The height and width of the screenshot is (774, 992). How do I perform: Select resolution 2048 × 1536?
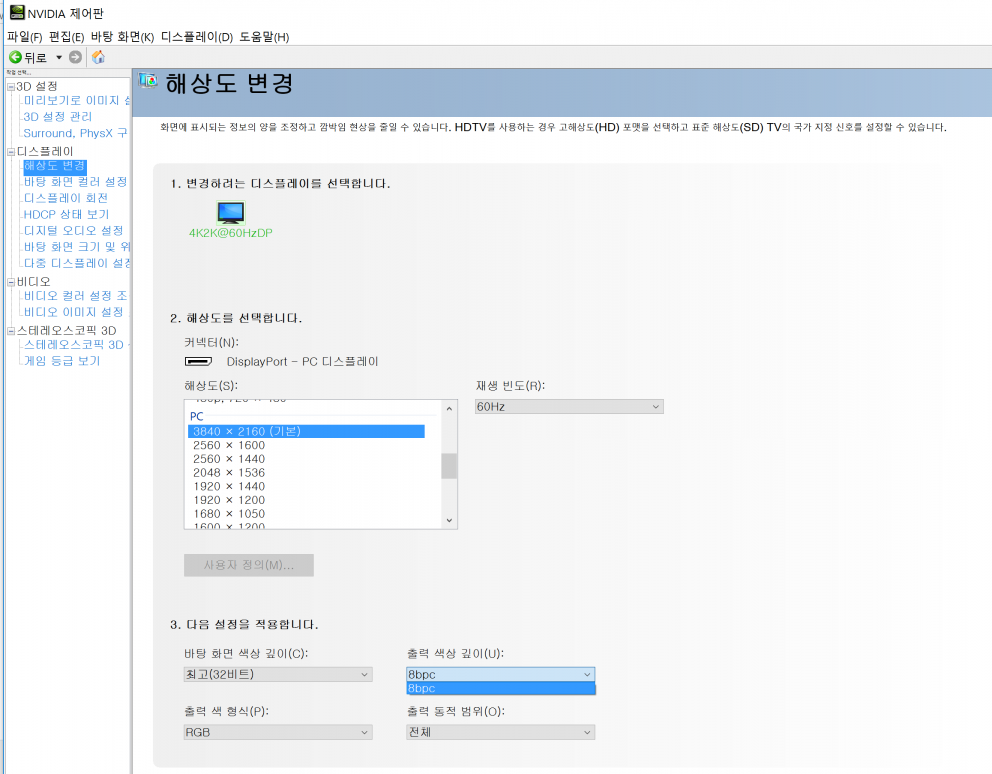point(229,473)
